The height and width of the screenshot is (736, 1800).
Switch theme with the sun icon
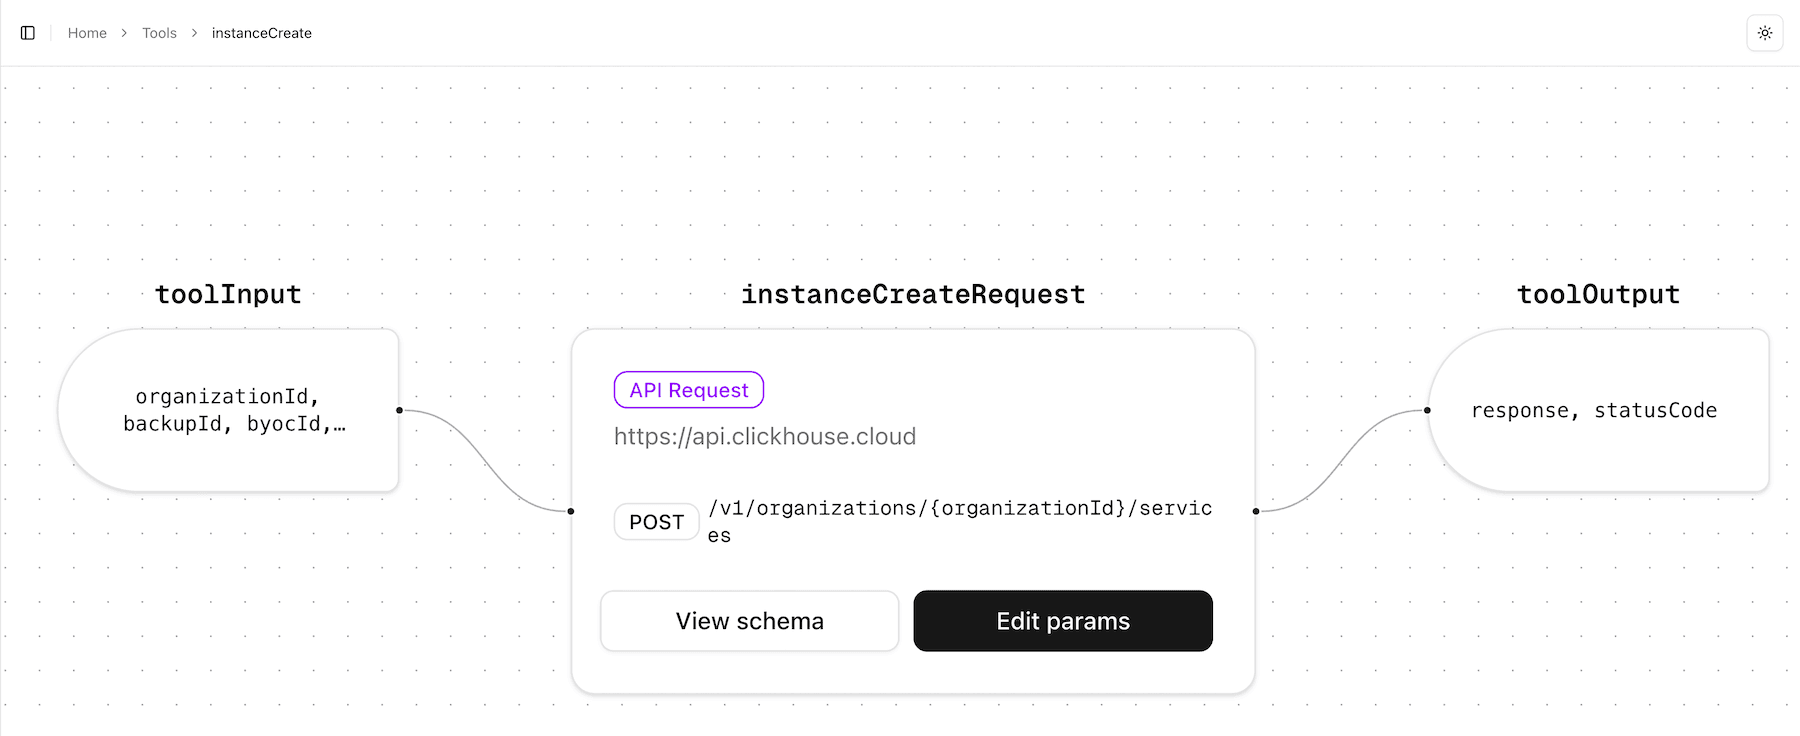(x=1765, y=33)
